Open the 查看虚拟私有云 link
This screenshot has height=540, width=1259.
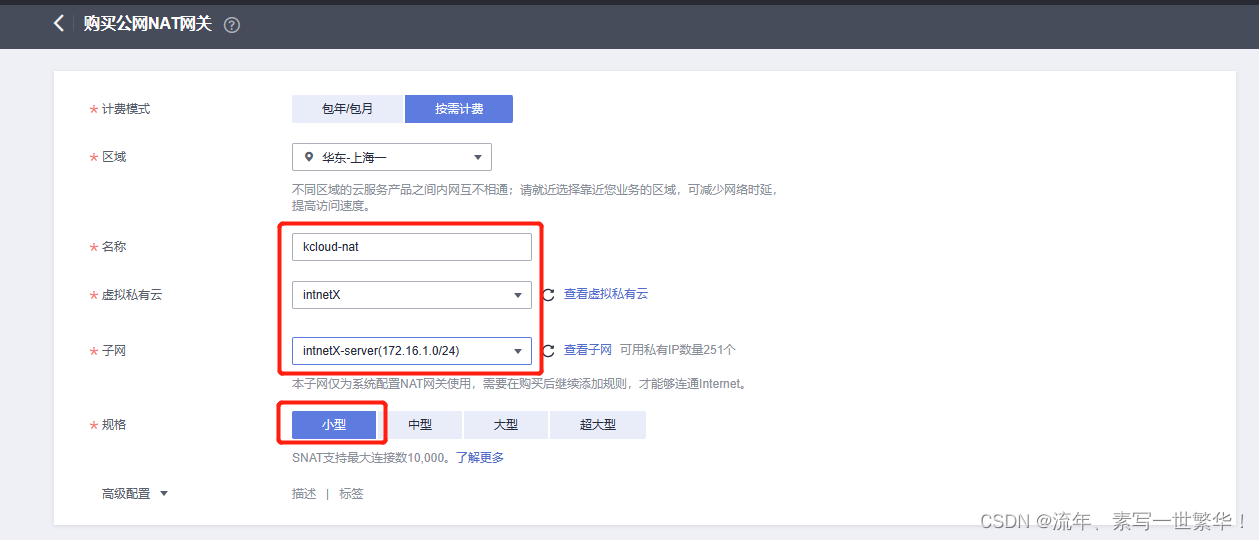pyautogui.click(x=606, y=294)
